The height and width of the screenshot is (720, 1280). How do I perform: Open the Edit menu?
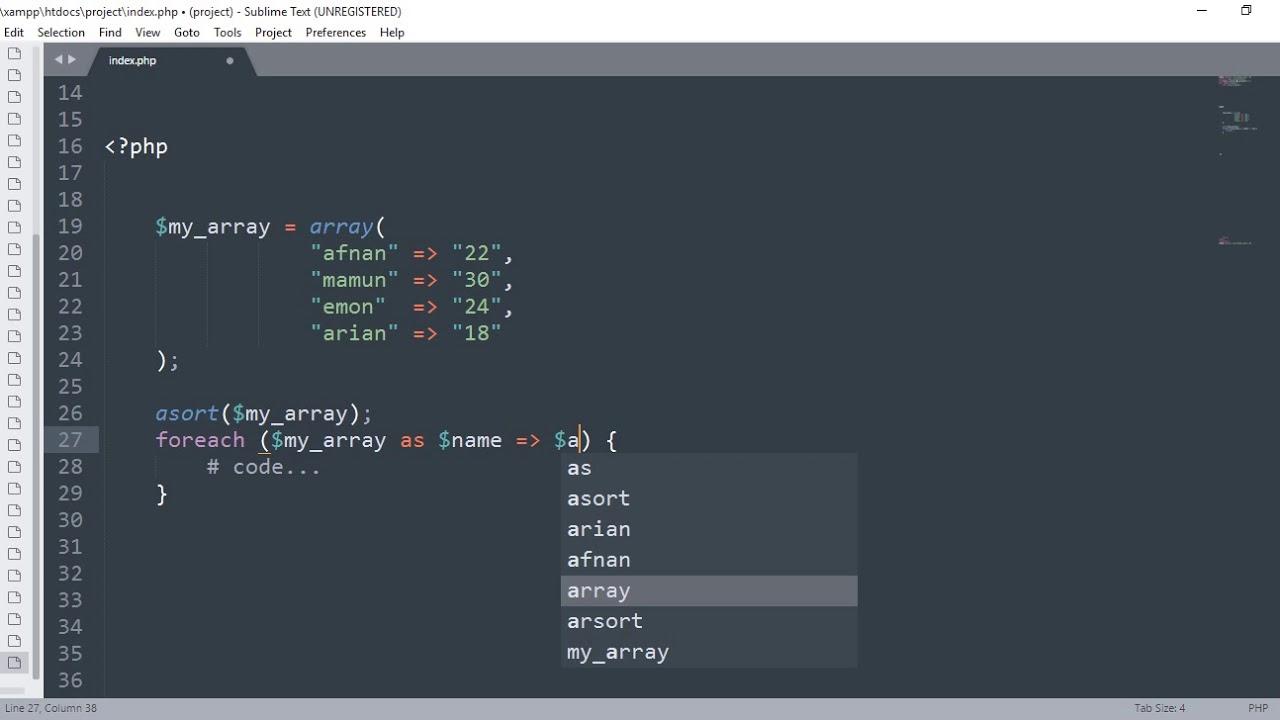pyautogui.click(x=14, y=32)
